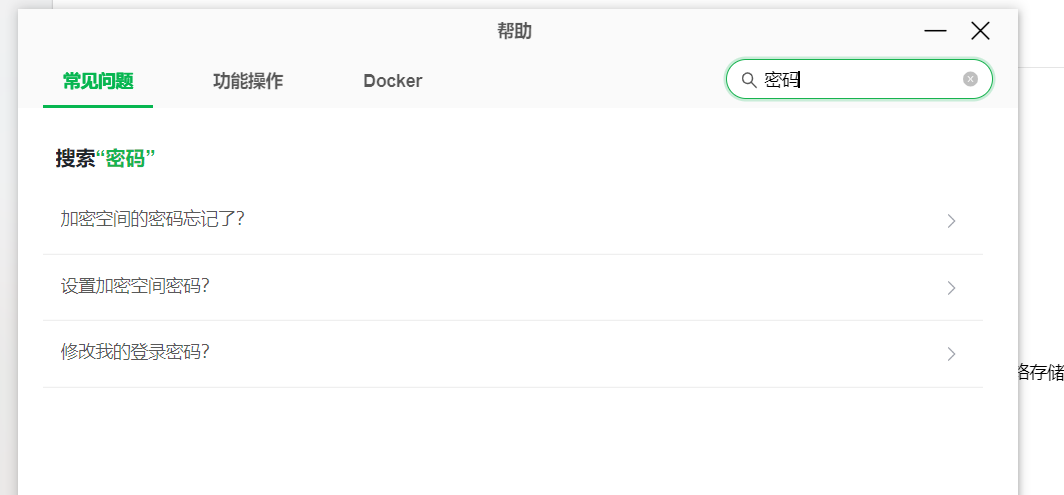This screenshot has width=1064, height=495.
Task: Switch to the 功能操作 tab
Action: pos(248,81)
